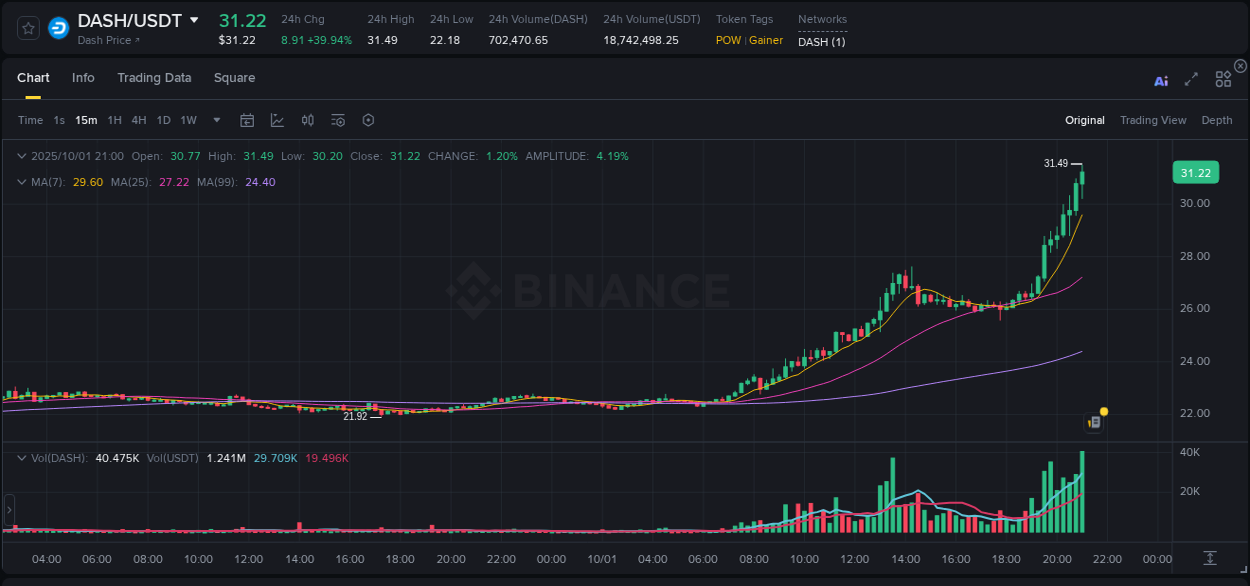Open the DASH/USDT pair selector dropdown

coord(194,19)
